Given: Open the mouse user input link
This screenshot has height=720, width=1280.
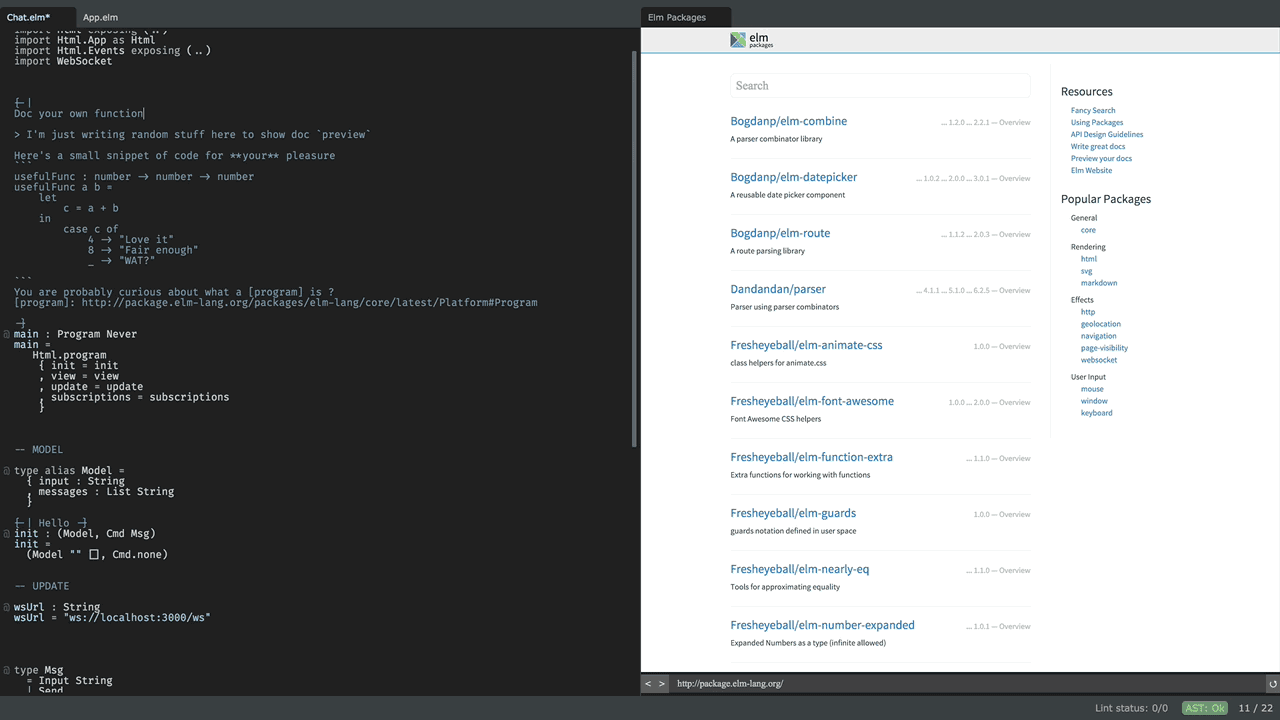Looking at the screenshot, I should point(1092,389).
